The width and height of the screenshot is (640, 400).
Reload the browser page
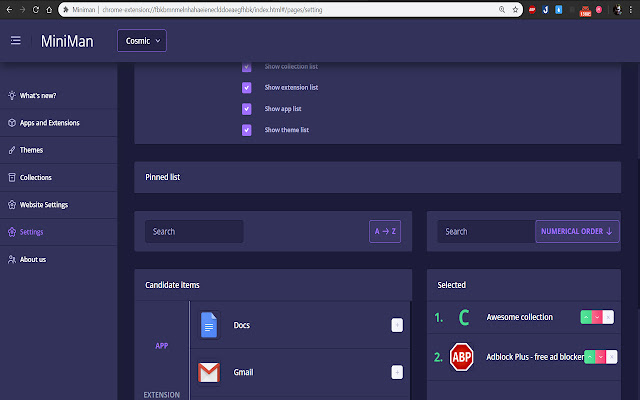click(x=36, y=9)
